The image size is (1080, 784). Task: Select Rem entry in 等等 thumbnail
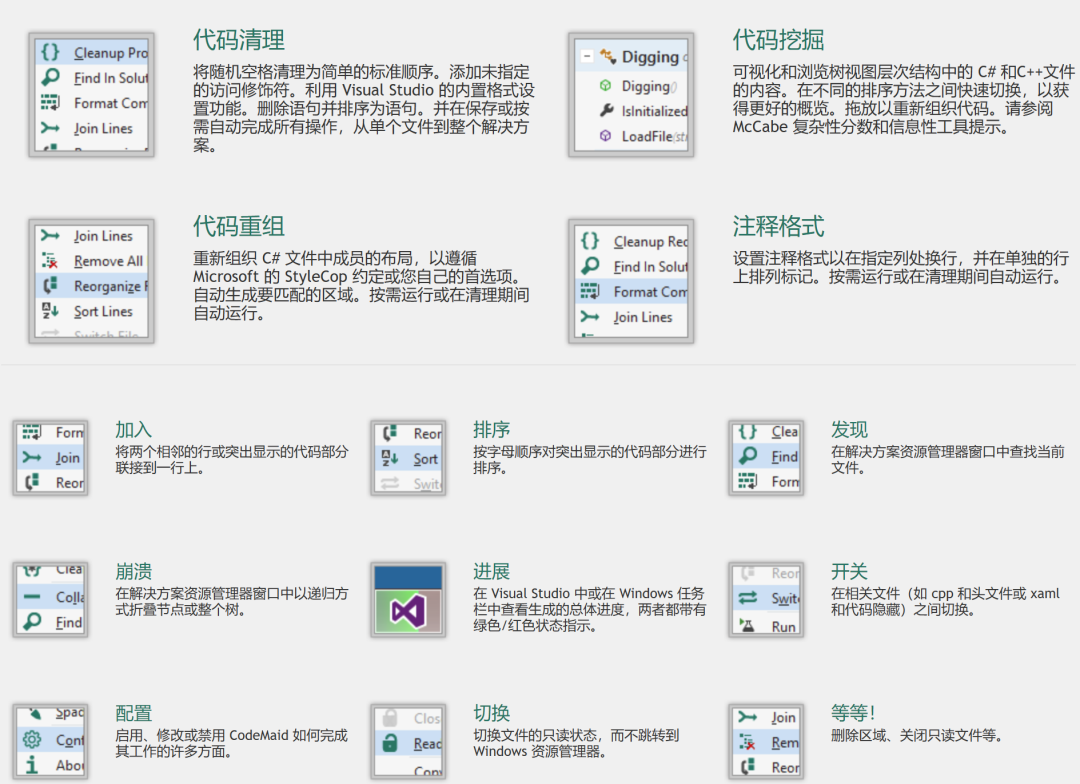click(x=766, y=742)
